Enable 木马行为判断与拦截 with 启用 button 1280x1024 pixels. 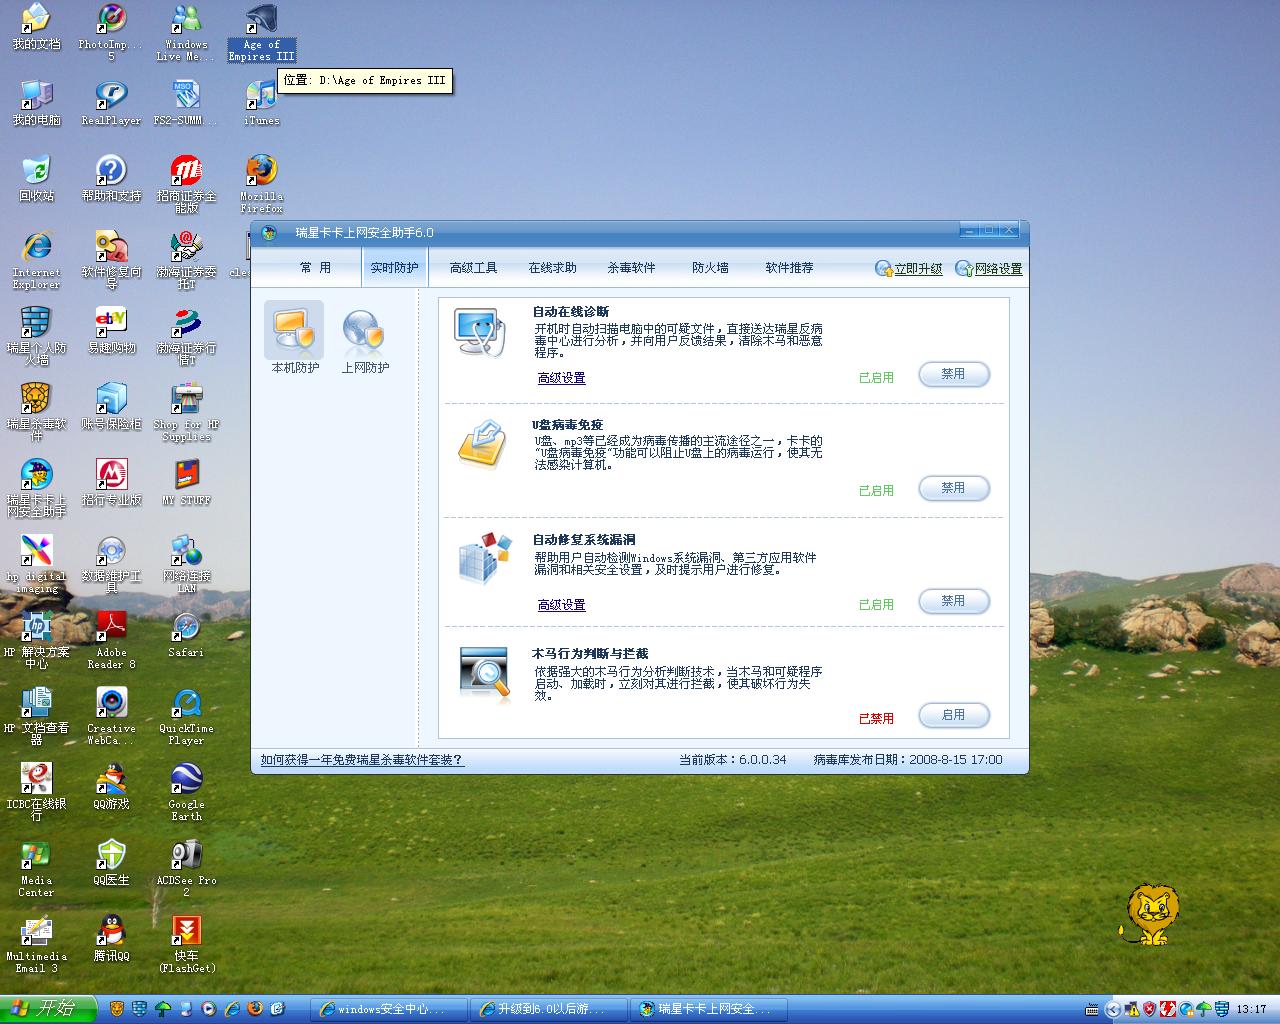click(x=954, y=715)
